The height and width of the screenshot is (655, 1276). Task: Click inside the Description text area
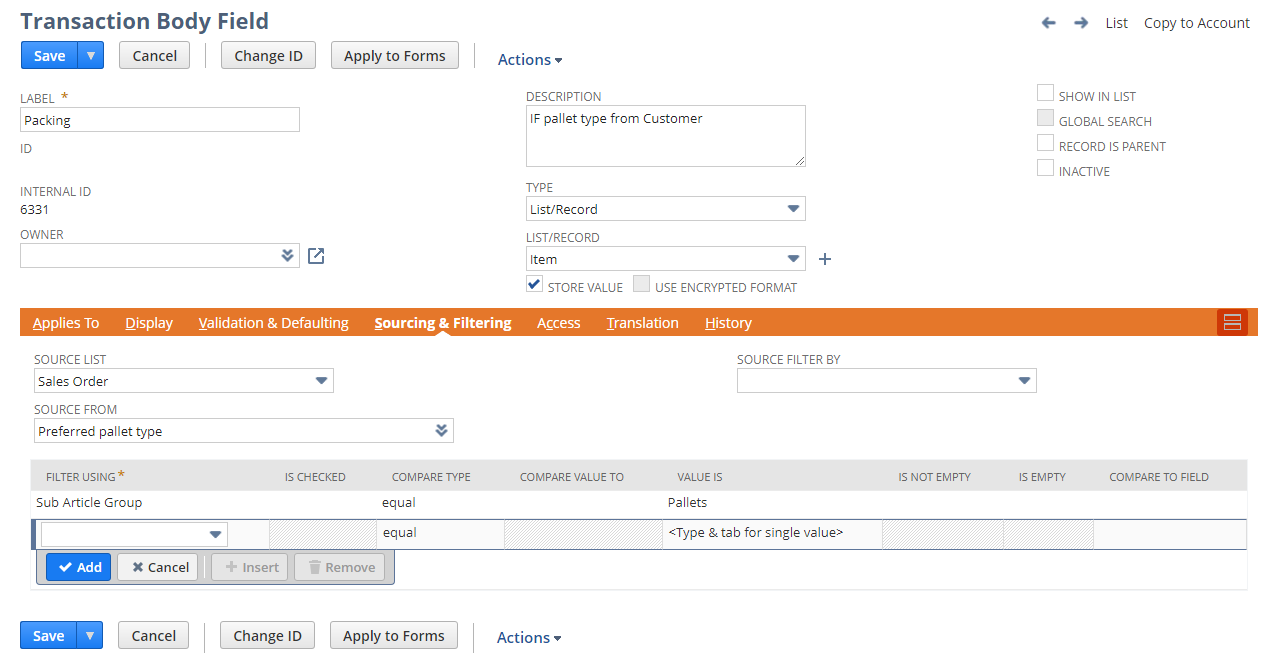[665, 135]
